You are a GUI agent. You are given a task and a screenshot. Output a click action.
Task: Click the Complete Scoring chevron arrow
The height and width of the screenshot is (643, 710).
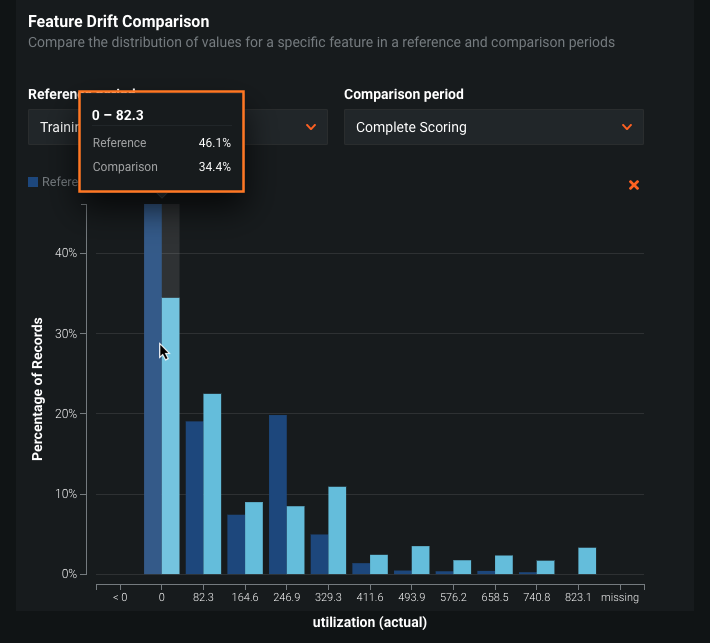(627, 127)
